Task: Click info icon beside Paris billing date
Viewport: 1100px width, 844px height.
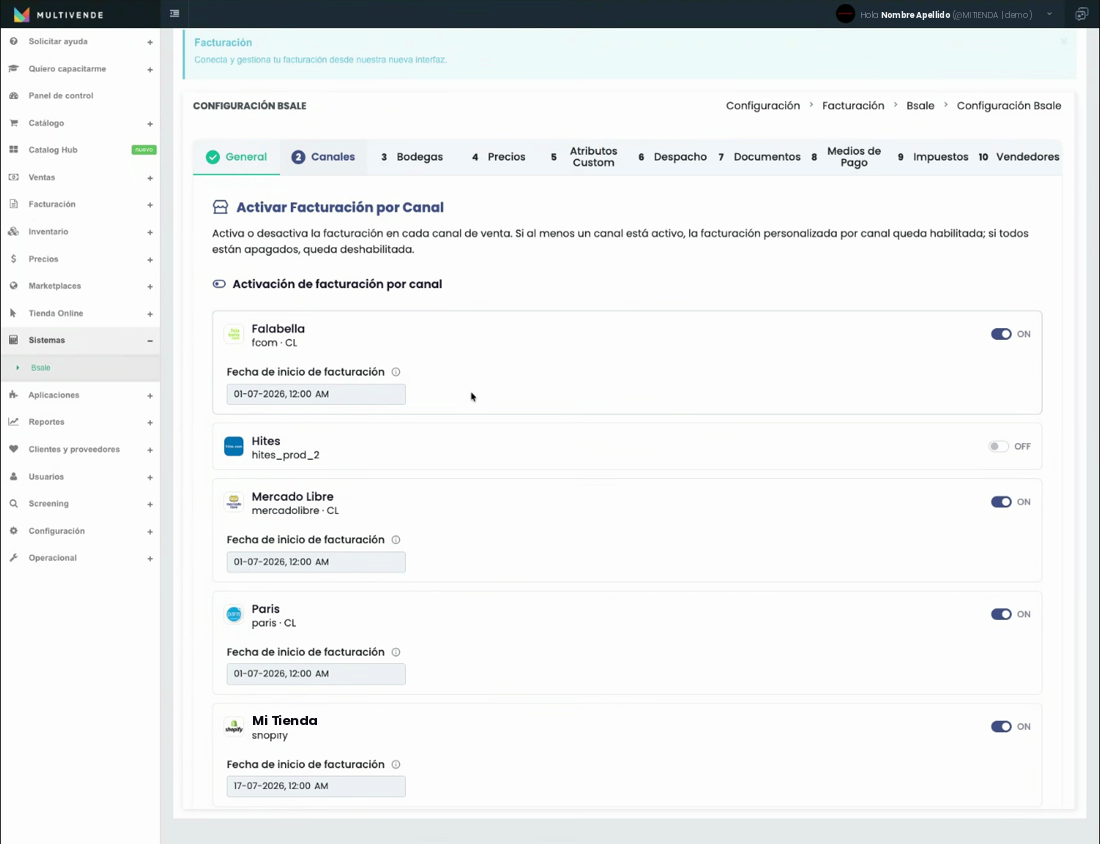Action: [x=396, y=652]
